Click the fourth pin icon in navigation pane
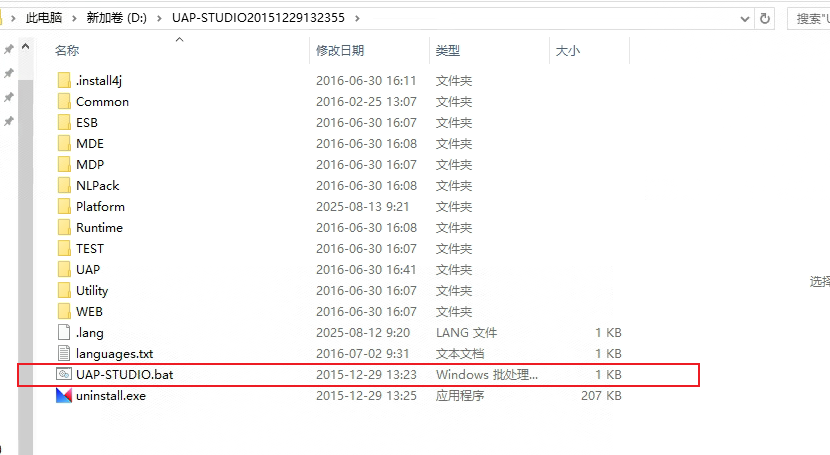Viewport: 830px width, 455px height. tap(8, 122)
